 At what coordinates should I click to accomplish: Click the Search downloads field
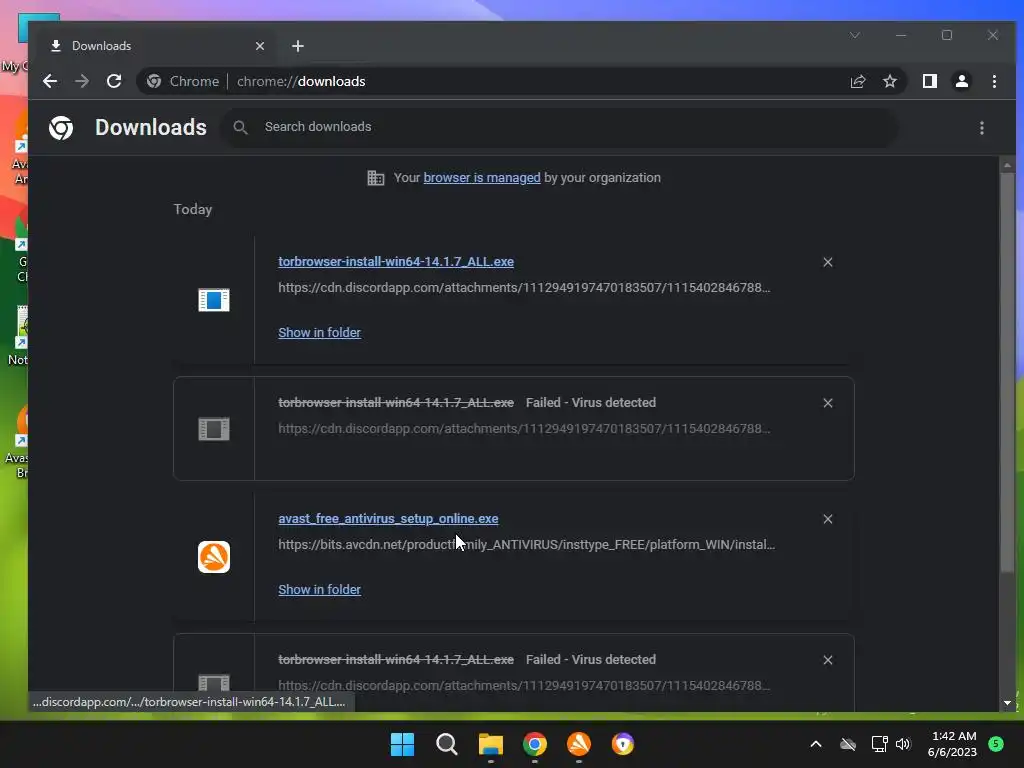(x=560, y=127)
